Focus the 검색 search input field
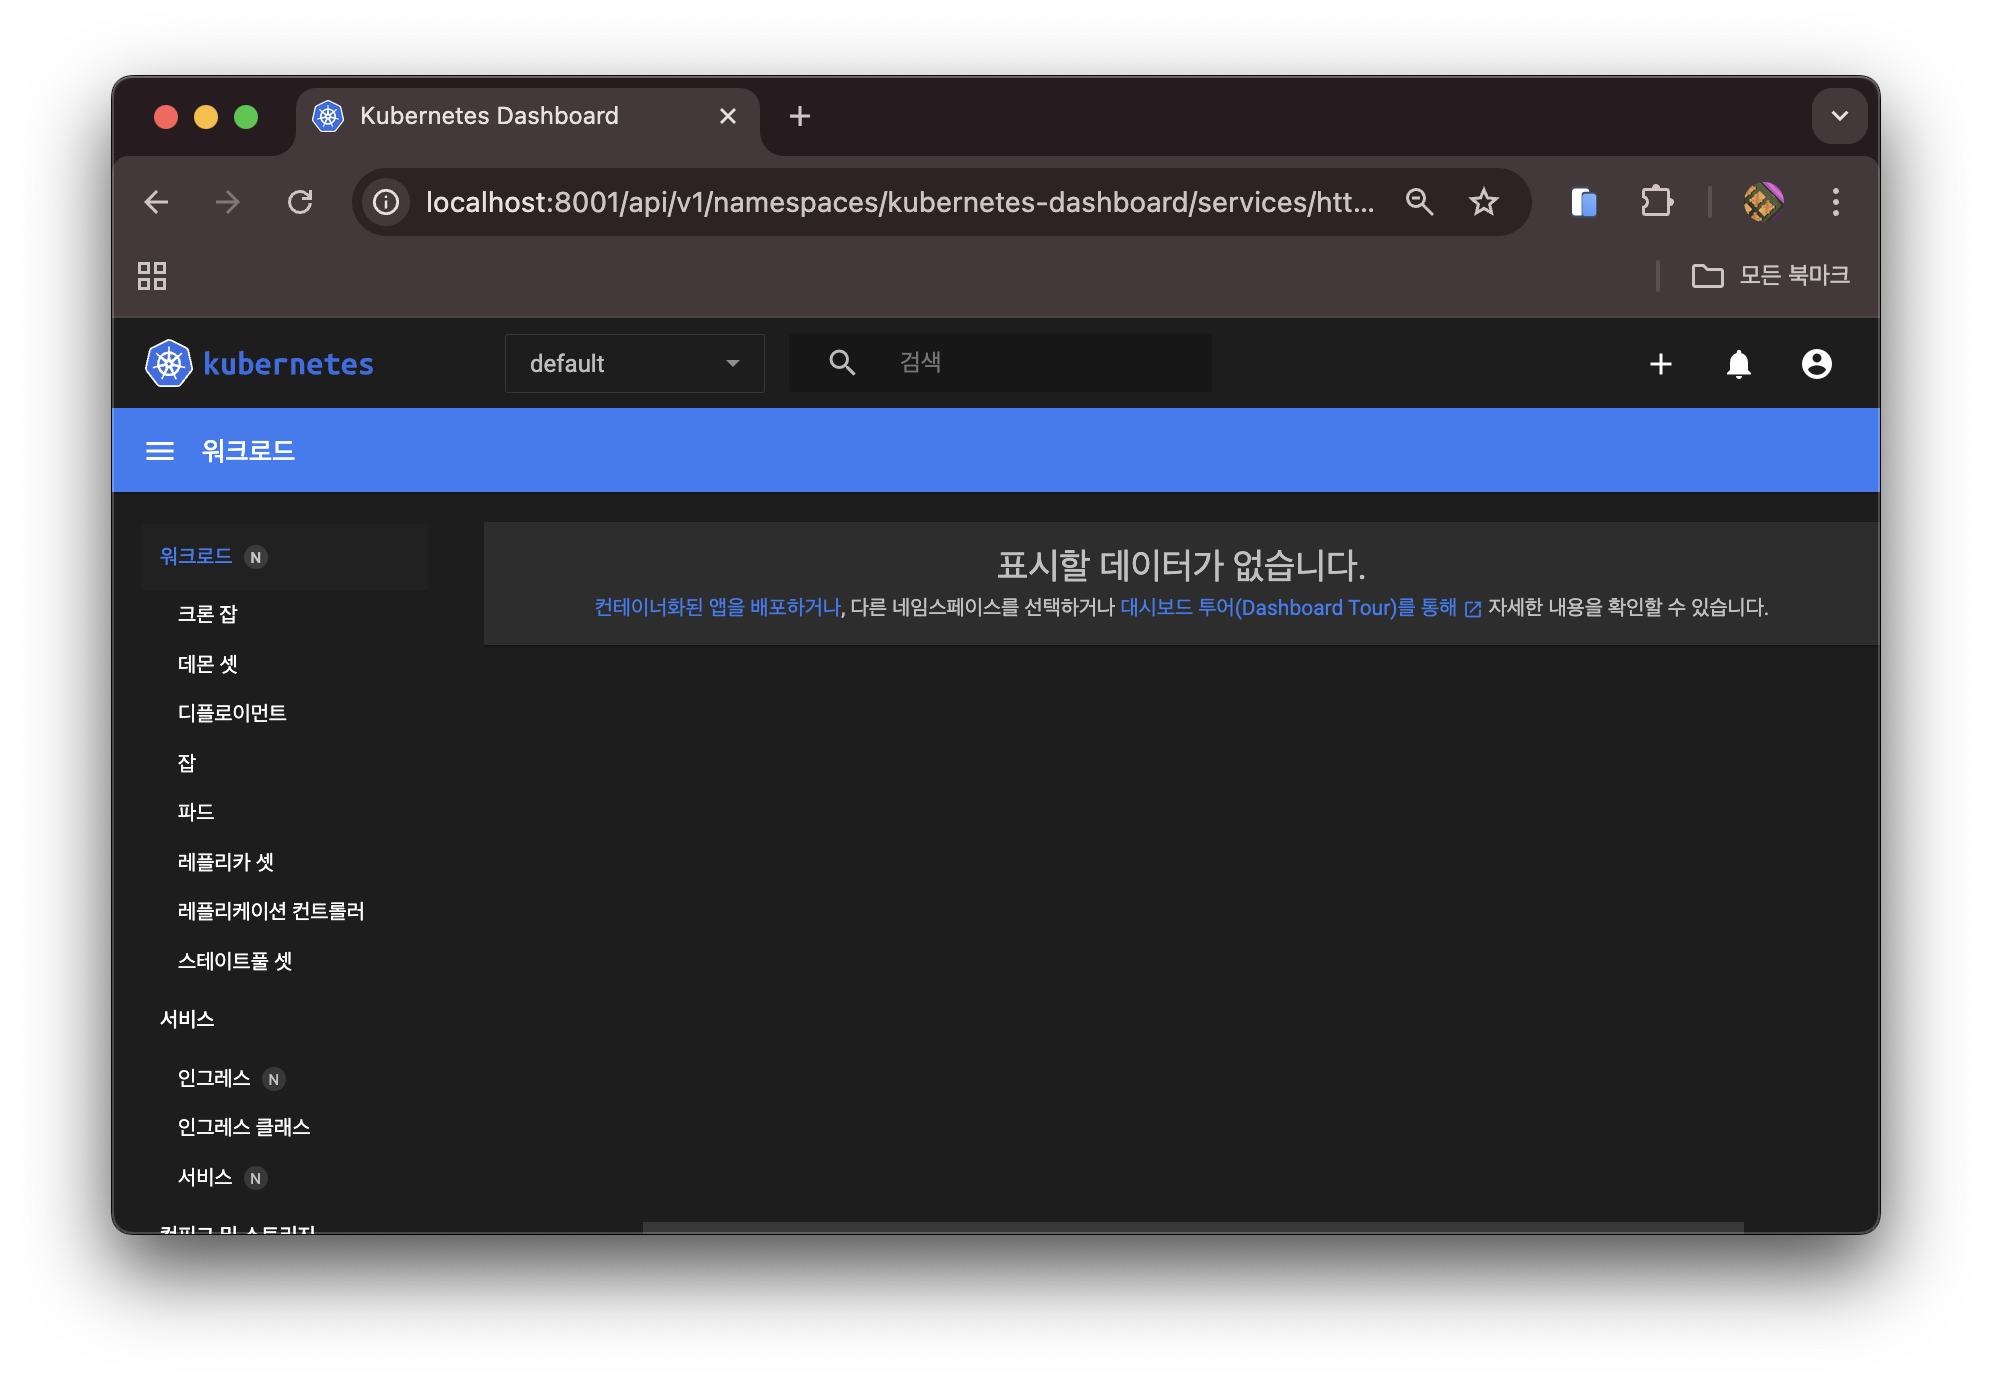 (1040, 363)
